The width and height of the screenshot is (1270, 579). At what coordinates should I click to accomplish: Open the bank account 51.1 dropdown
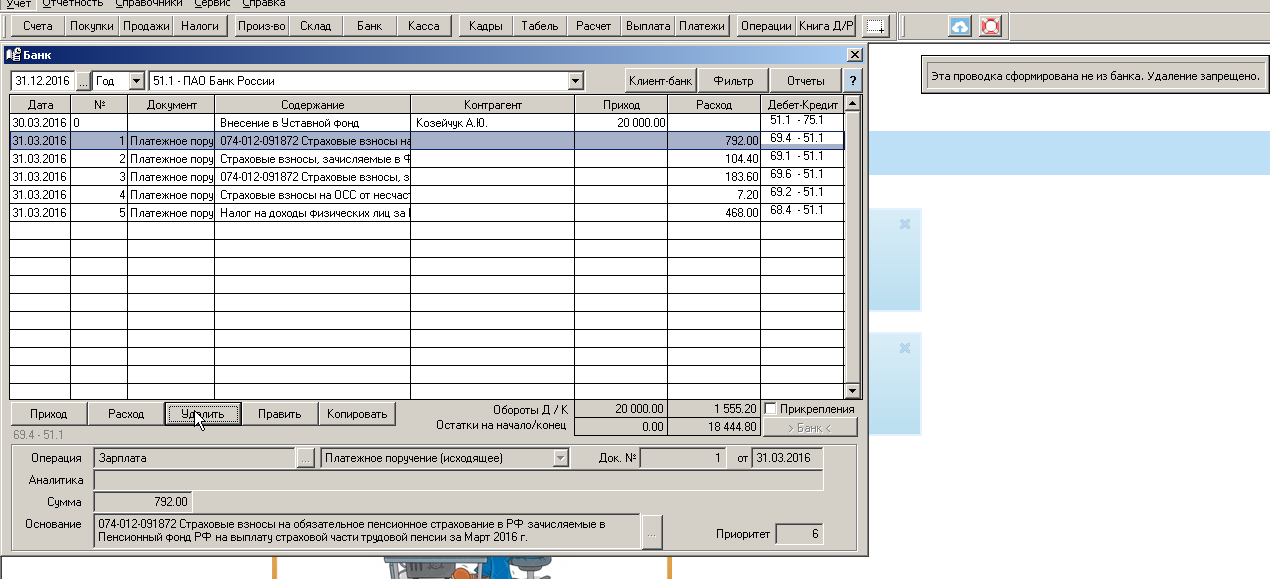pyautogui.click(x=575, y=81)
